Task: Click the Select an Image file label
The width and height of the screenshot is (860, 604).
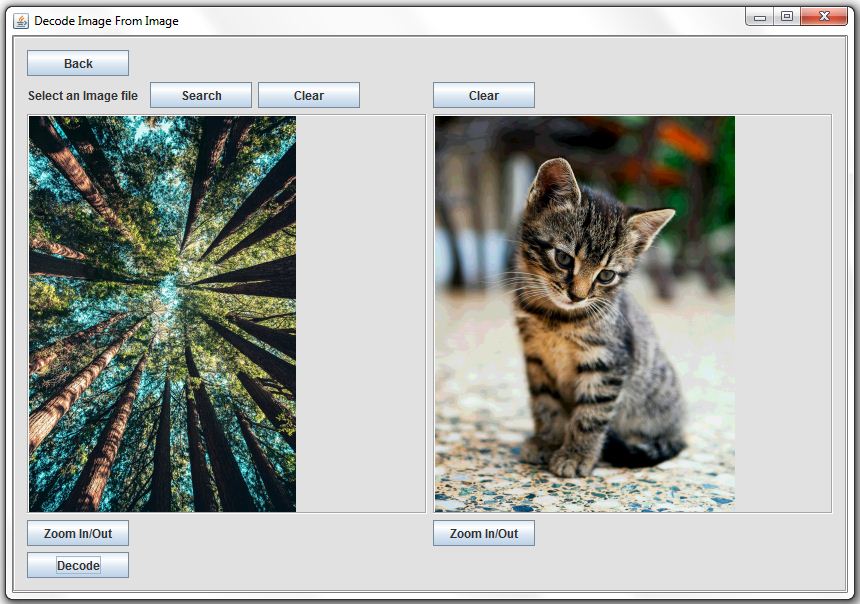Action: tap(82, 95)
